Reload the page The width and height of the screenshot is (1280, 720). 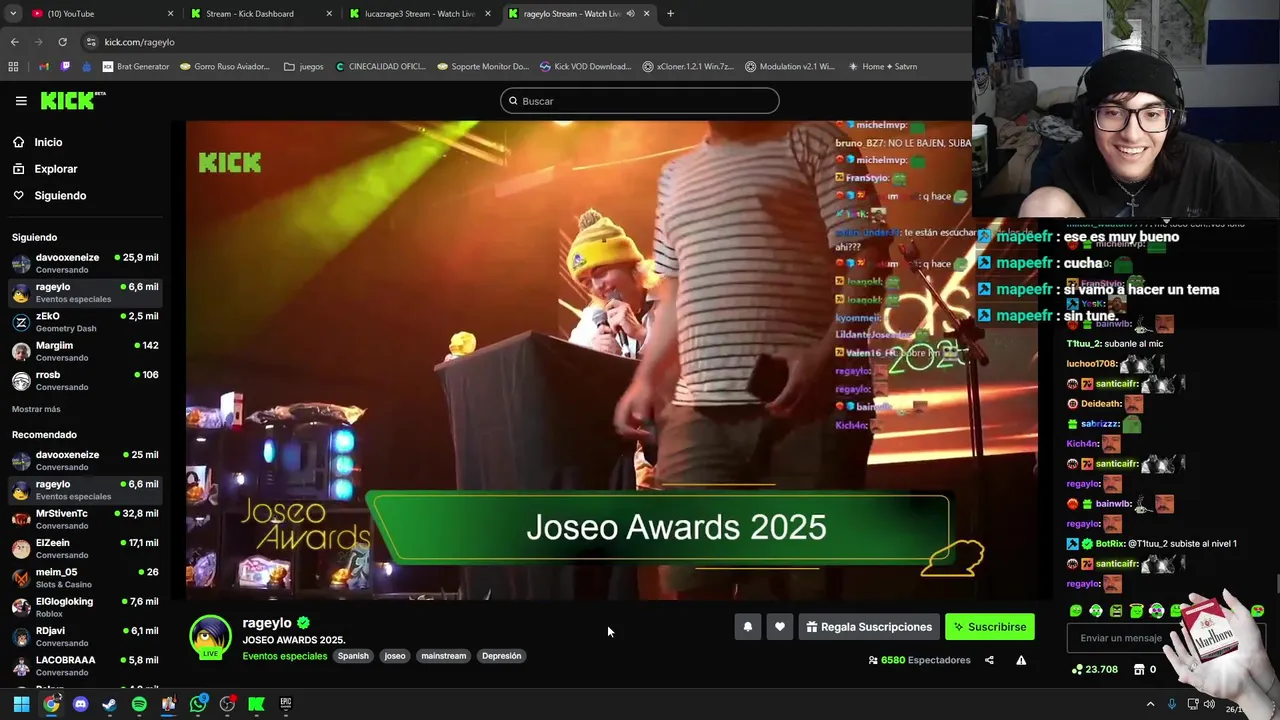tap(62, 42)
